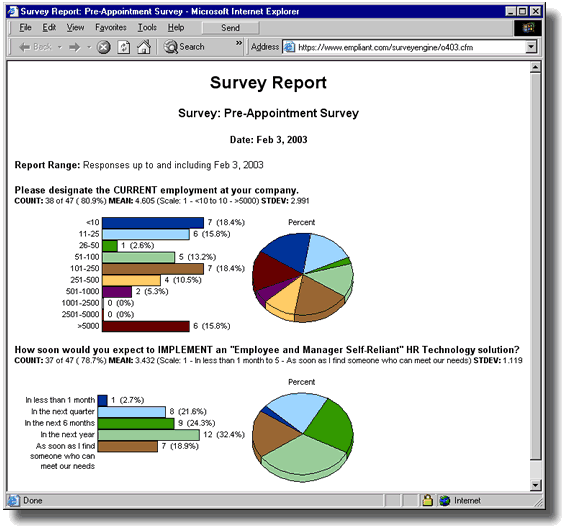Open the File menu
Viewport: 564px width, 526px height.
pos(25,28)
